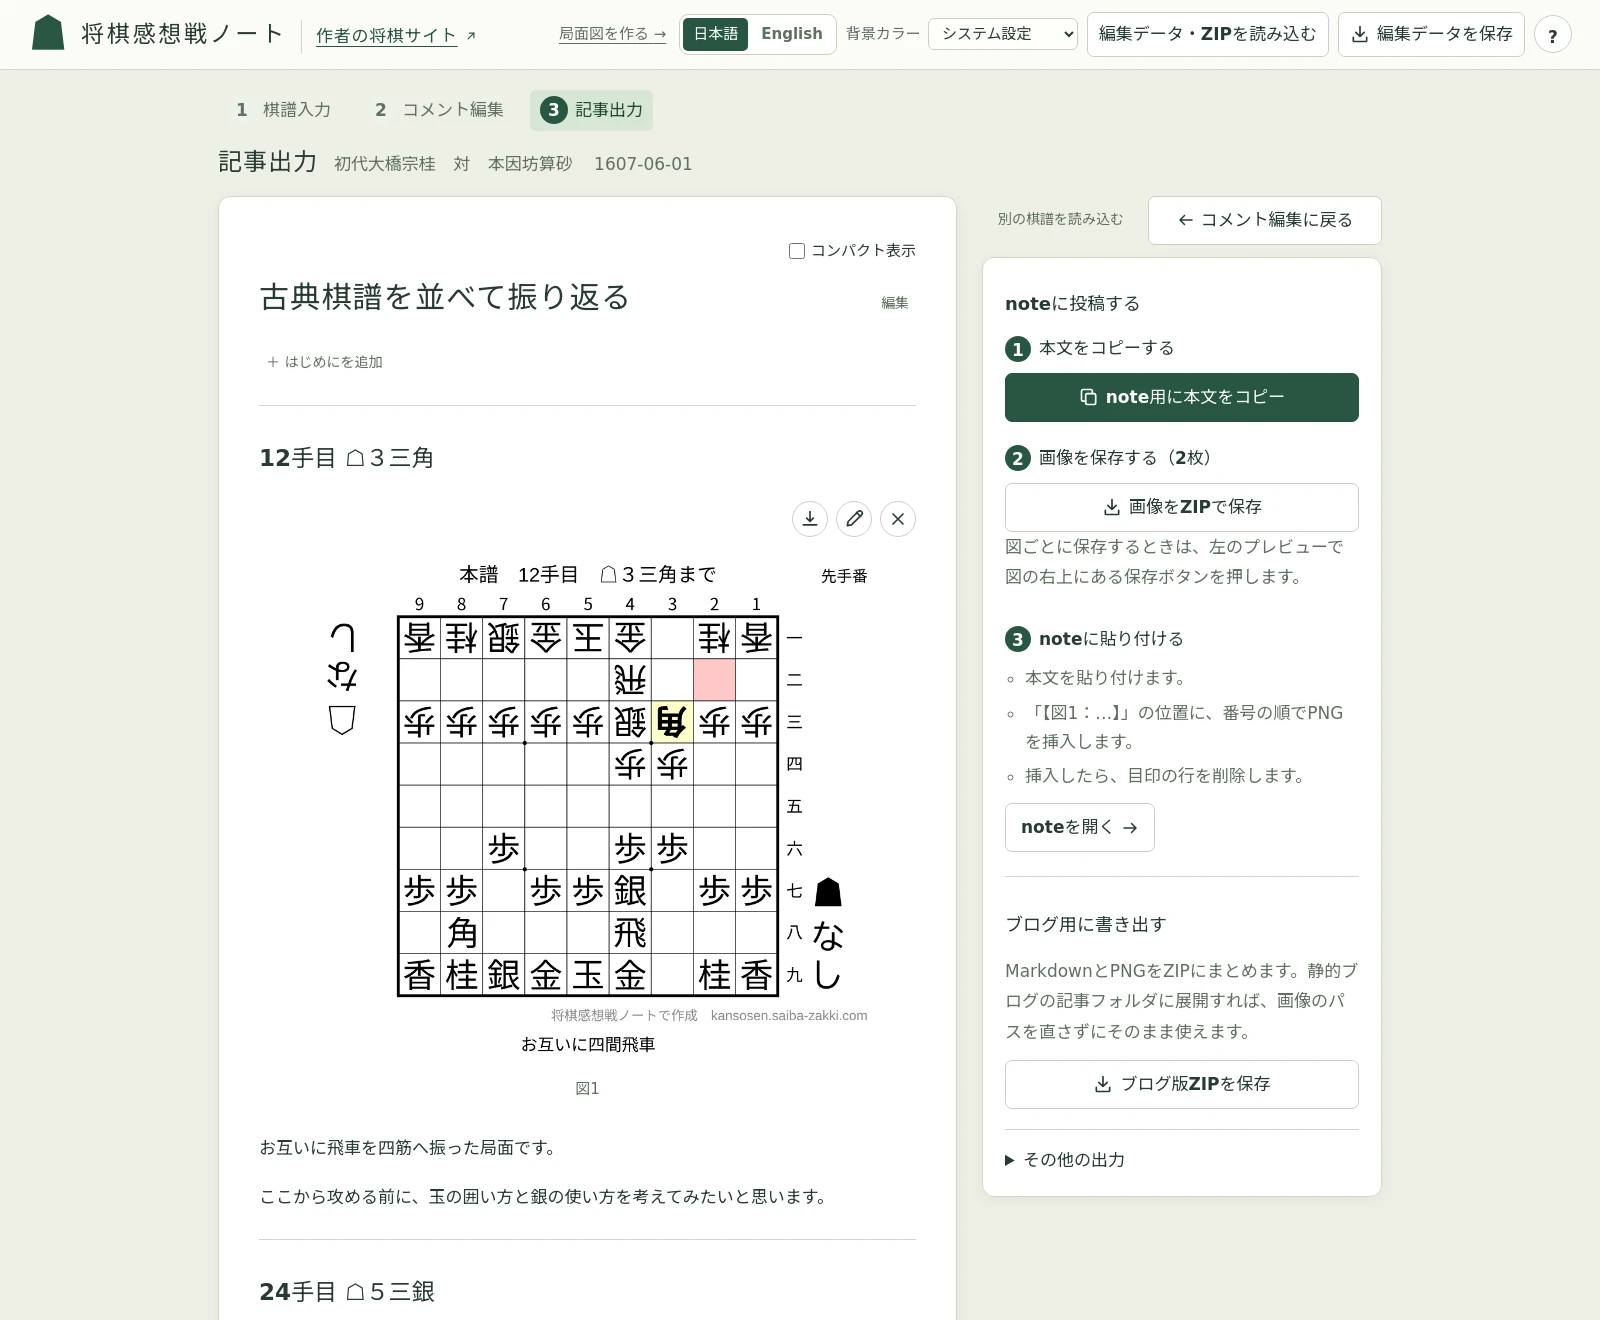
Task: Edit figure 1 with pencil icon
Action: click(x=854, y=518)
